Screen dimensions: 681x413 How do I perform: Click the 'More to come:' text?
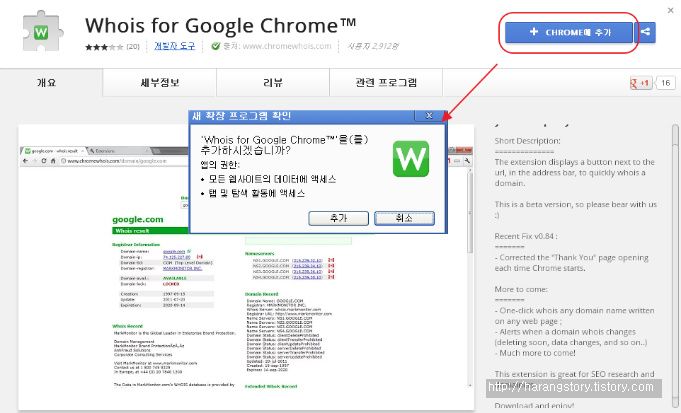point(521,289)
